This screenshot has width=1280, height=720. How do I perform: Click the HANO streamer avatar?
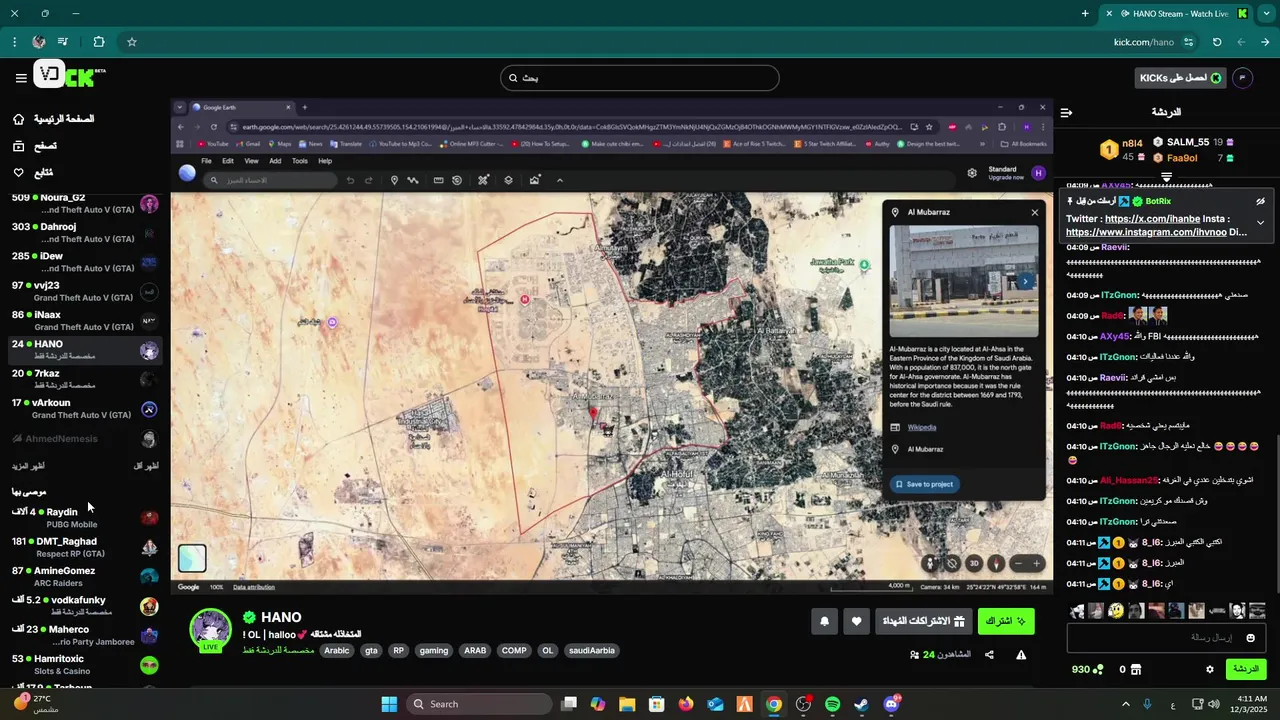click(210, 629)
